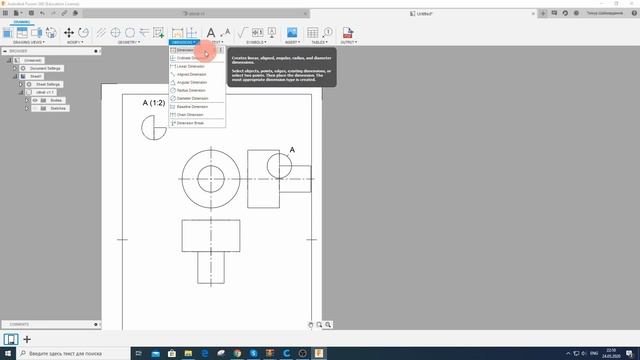Collapse the Dimensions dropdown header

[x=184, y=42]
